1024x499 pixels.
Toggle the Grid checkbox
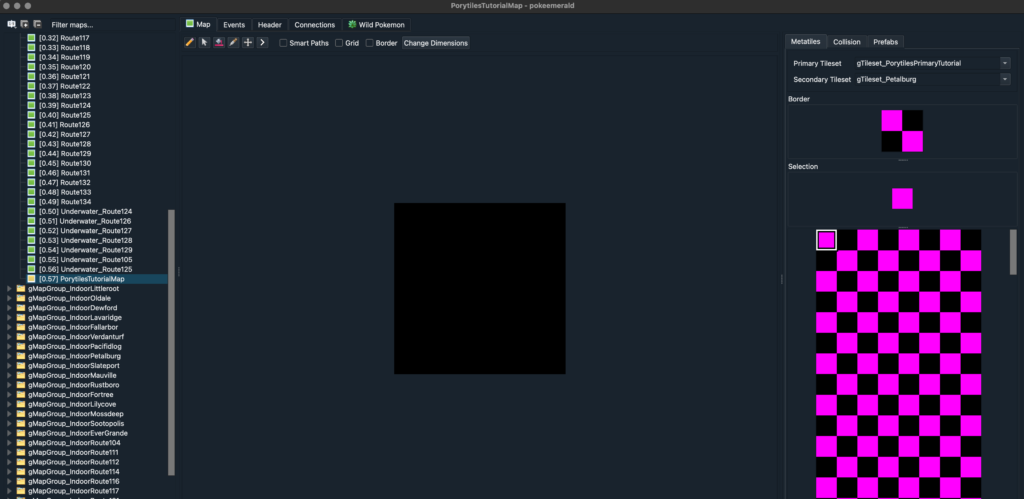tap(339, 43)
